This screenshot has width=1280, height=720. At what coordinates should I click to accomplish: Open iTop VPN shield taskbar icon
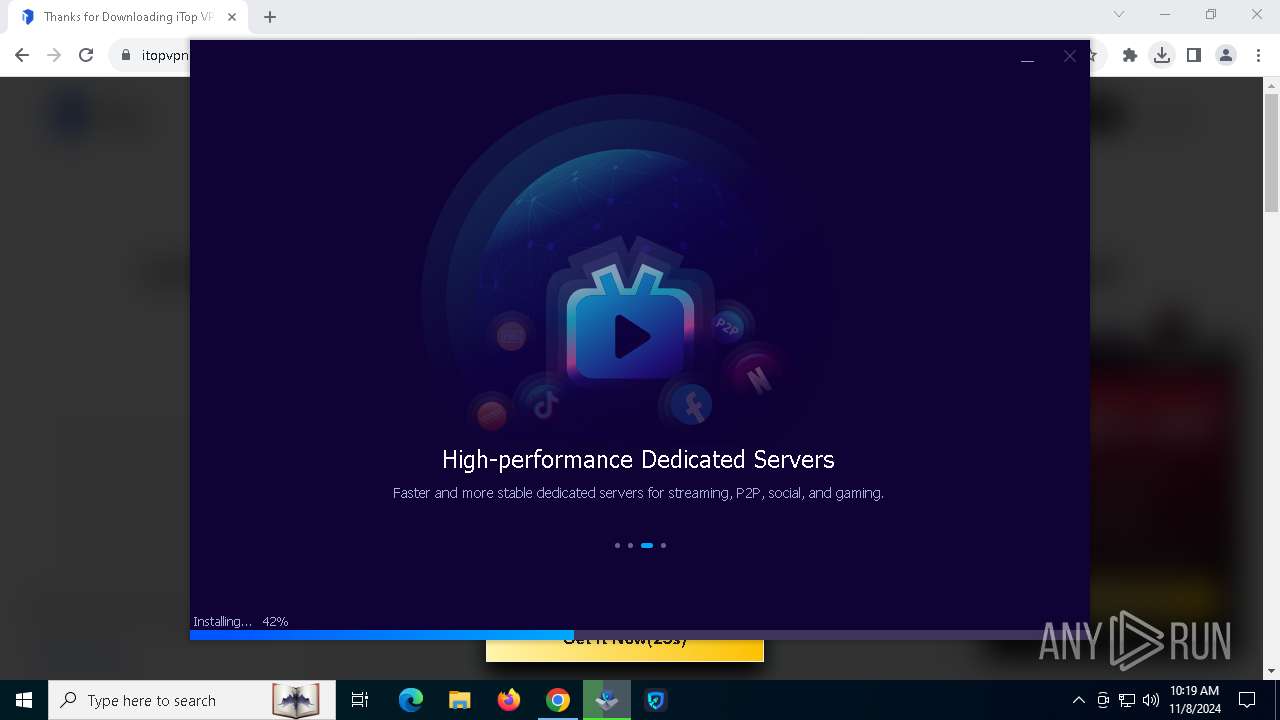656,700
